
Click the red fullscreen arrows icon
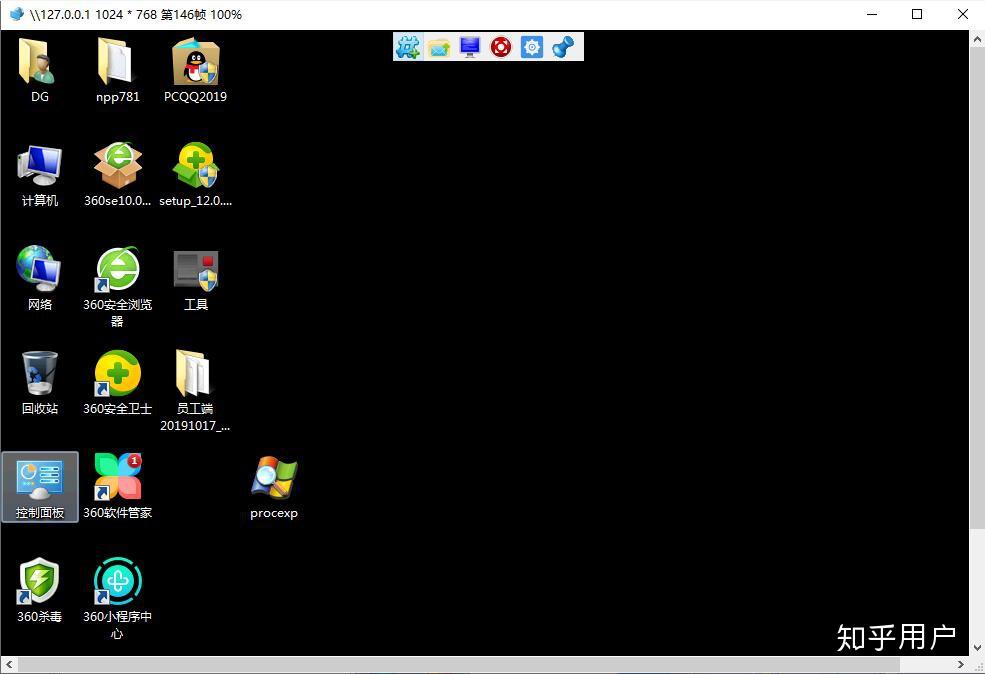pyautogui.click(x=501, y=47)
